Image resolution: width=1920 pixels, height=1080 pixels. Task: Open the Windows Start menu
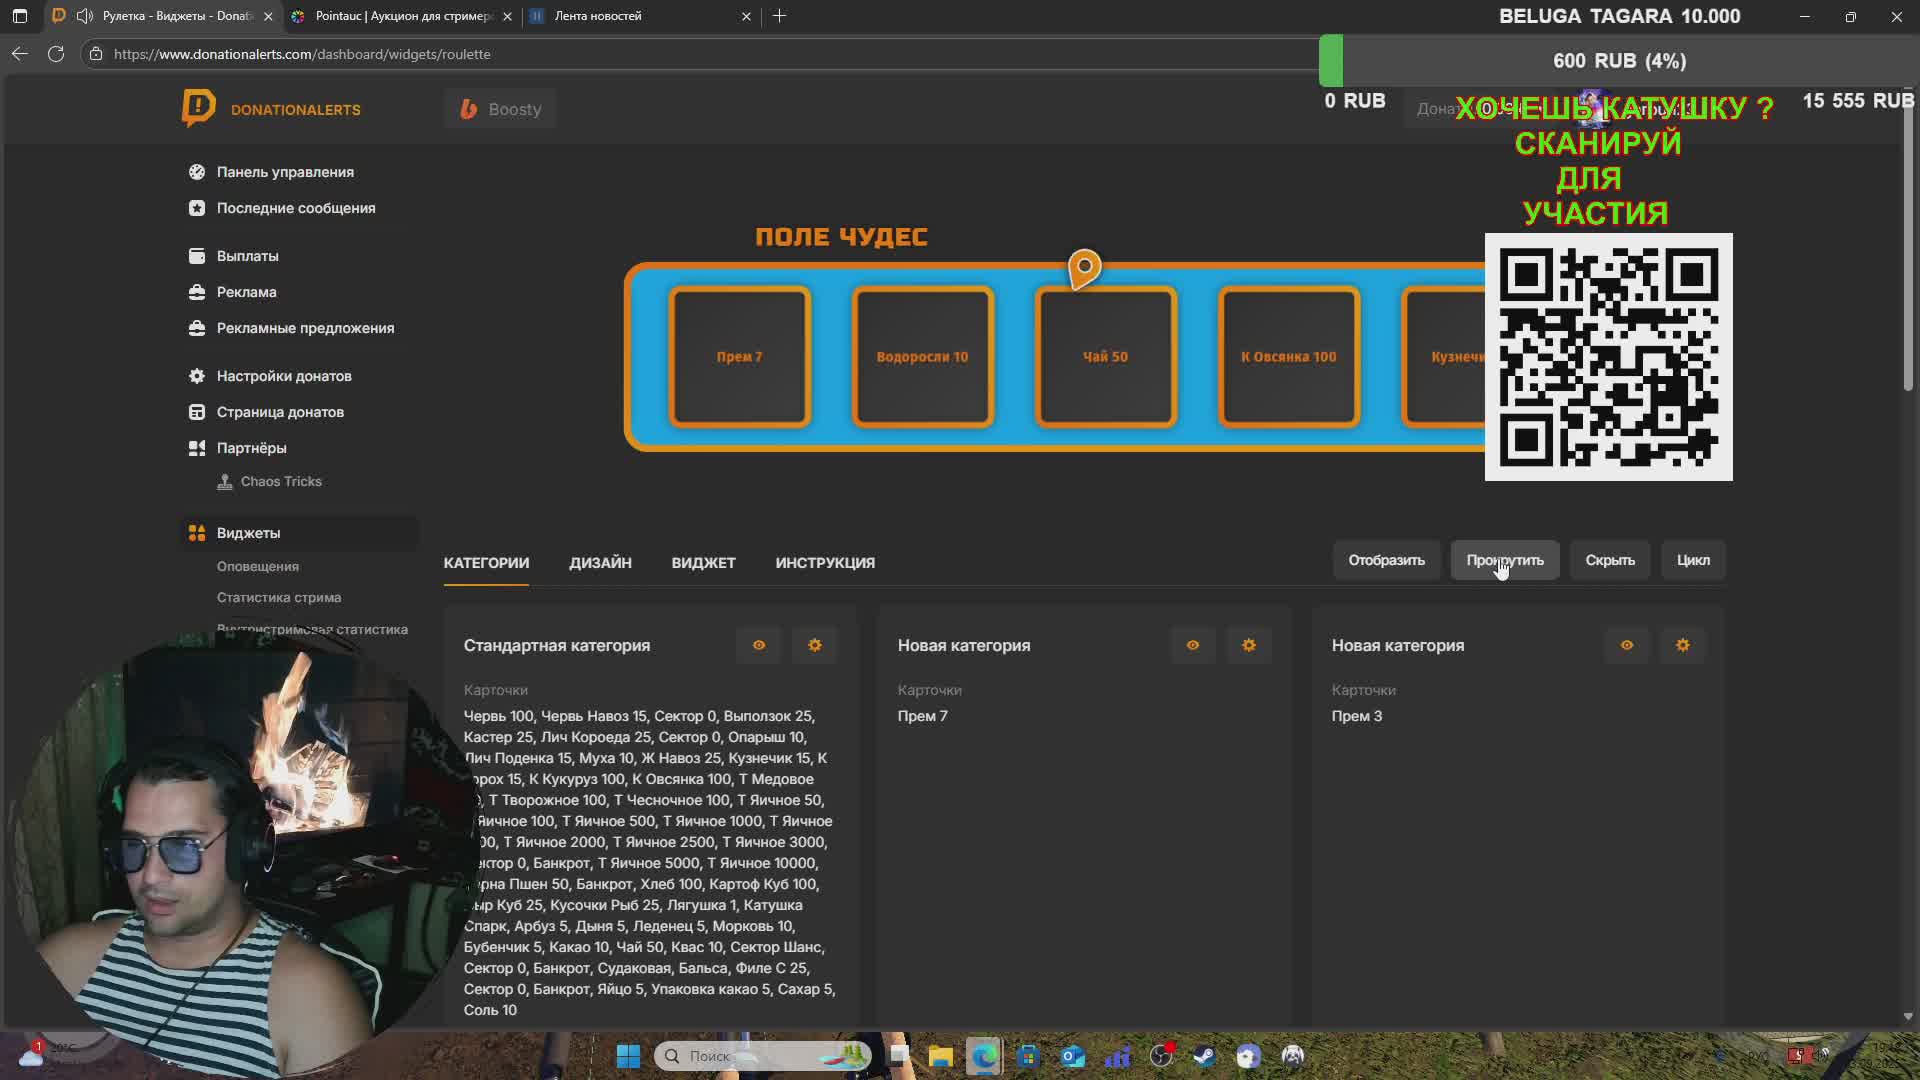[628, 1056]
